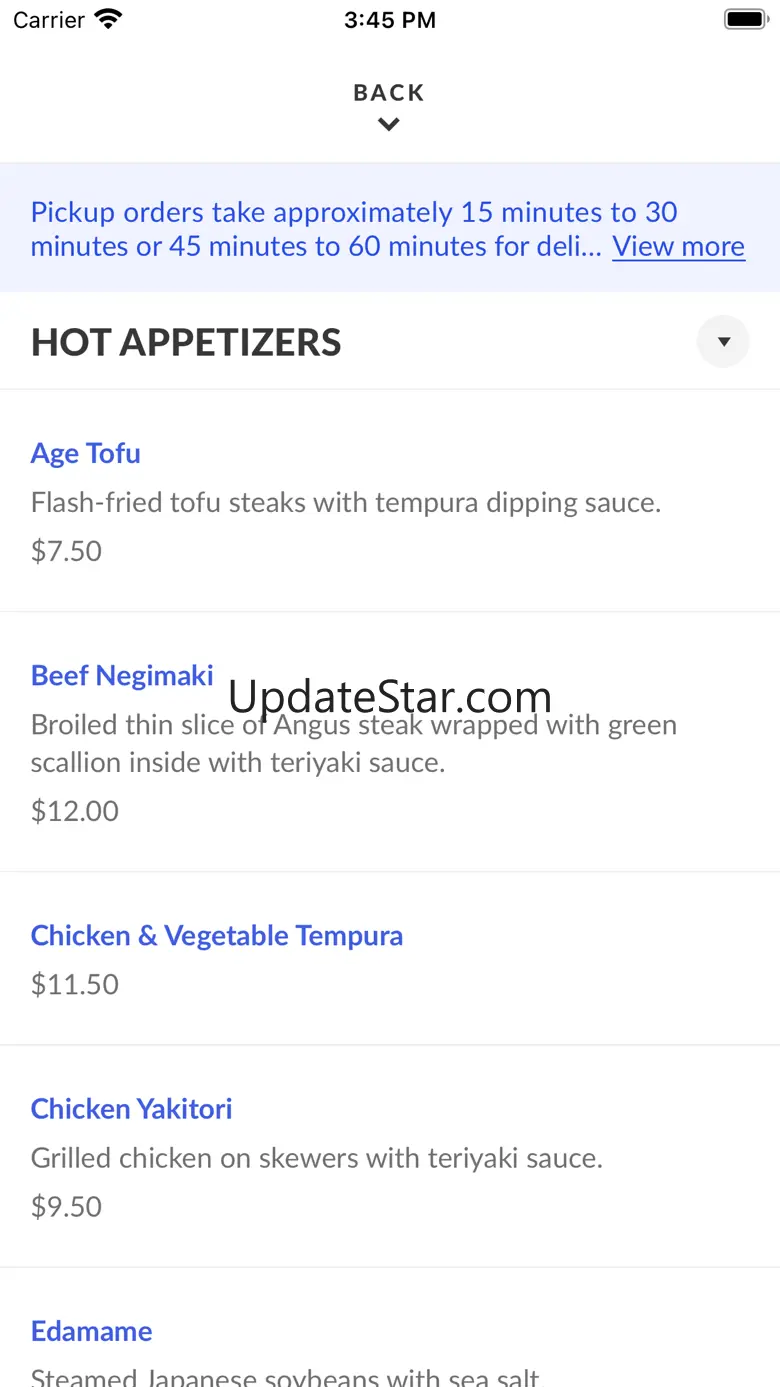Click the down chevron under BACK
This screenshot has height=1387, width=780.
[x=389, y=125]
